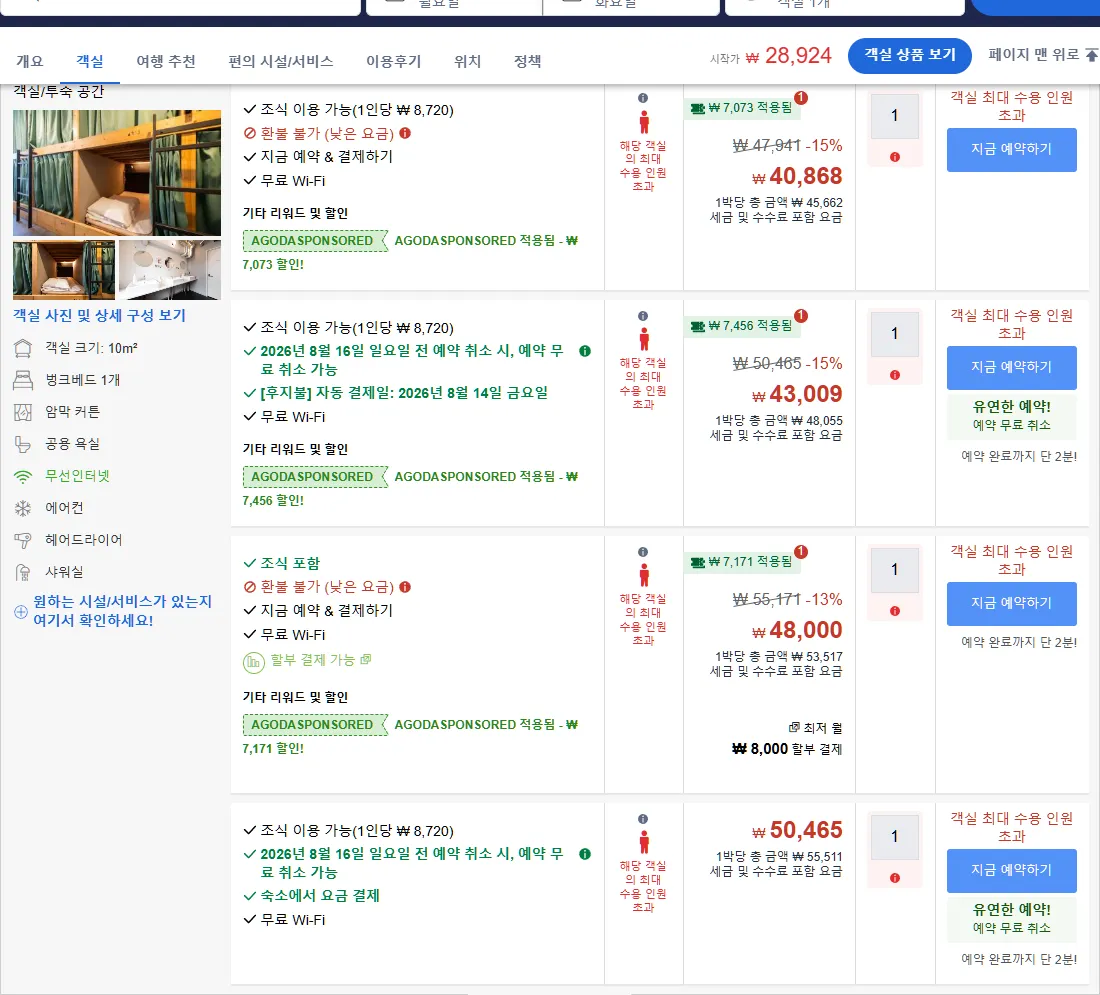
Task: Click red warning icon under quantity in ₩43,009 row
Action: click(894, 375)
